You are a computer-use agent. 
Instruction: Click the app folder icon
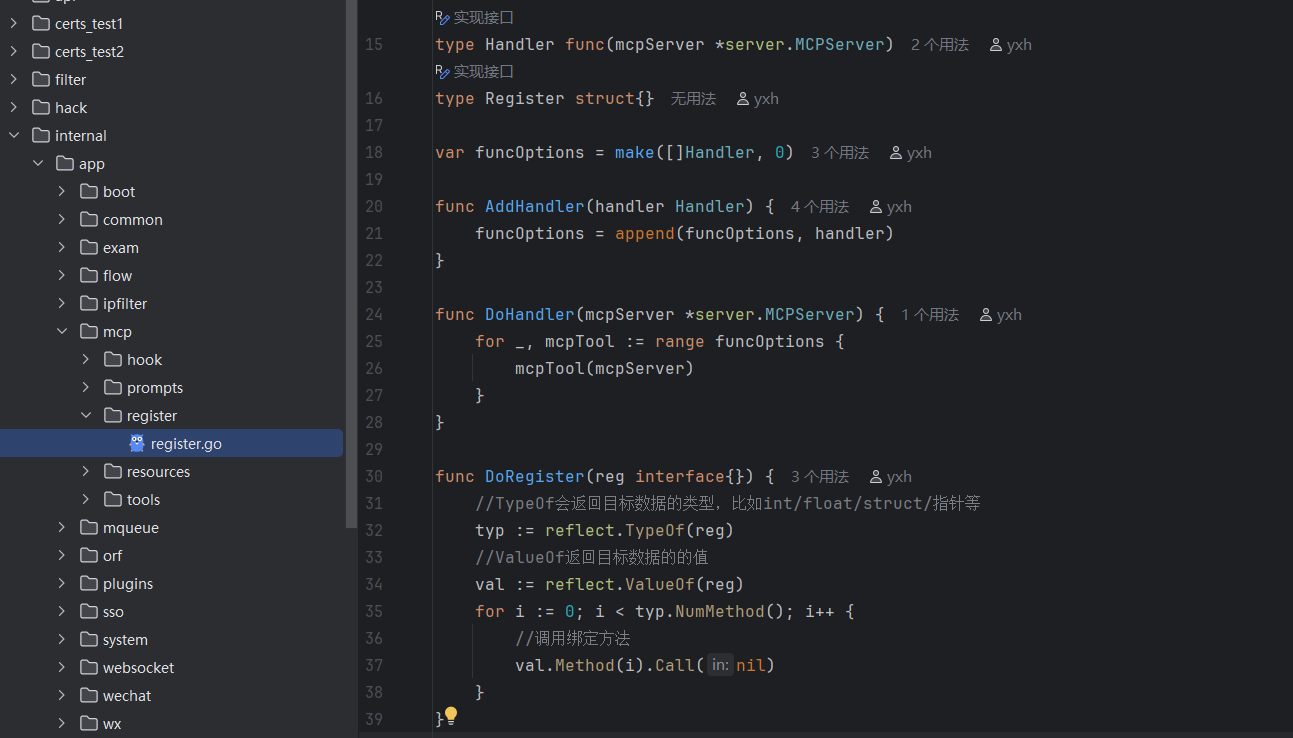pyautogui.click(x=65, y=163)
